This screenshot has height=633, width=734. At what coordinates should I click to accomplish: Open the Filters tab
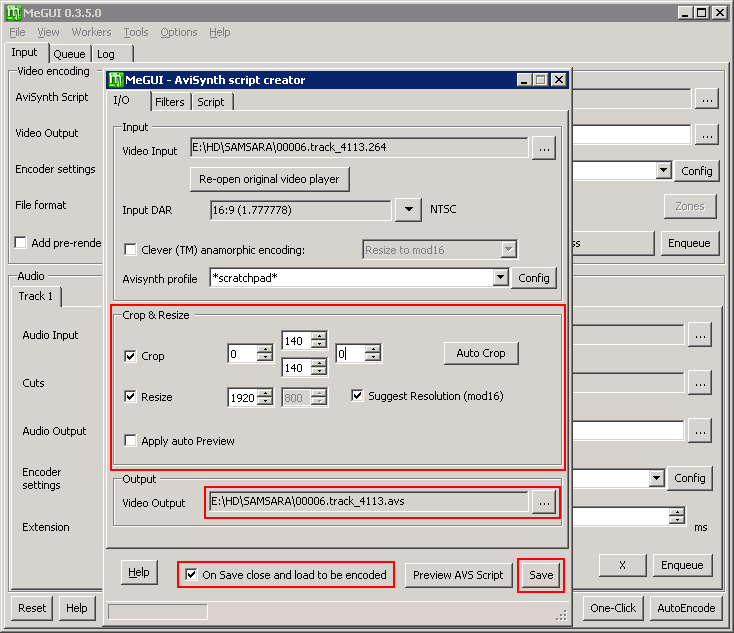[170, 102]
